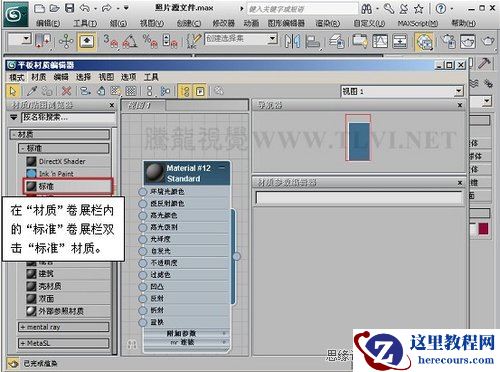This screenshot has height=372, width=500.
Task: Select Ink 'n Paint material in browser
Action: 68,174
